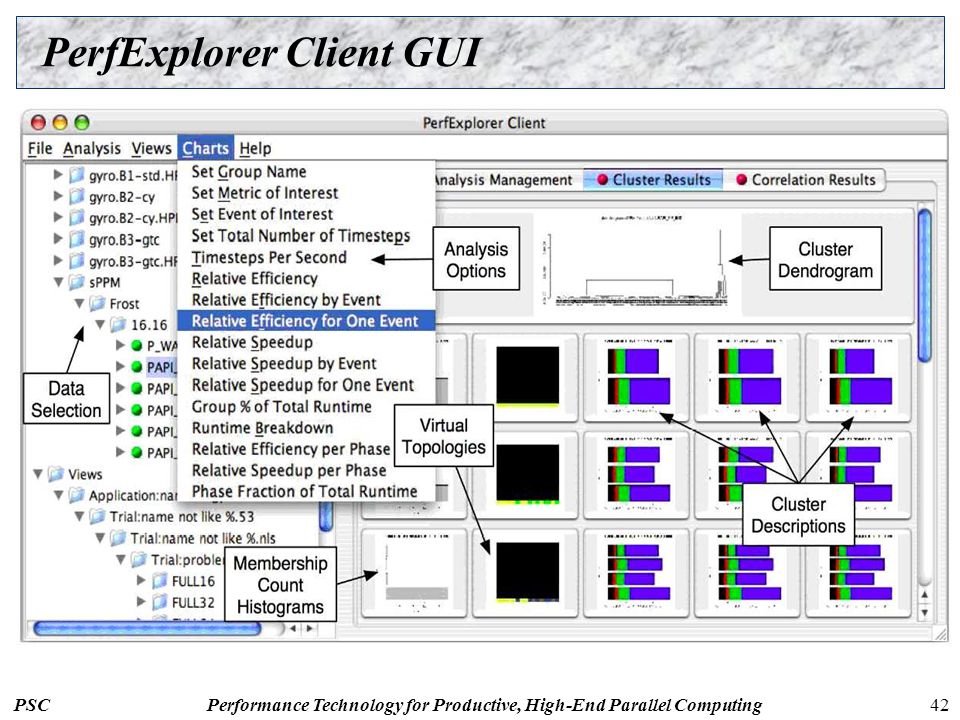Viewport: 960px width, 720px height.
Task: Switch to the Cluster Results tab
Action: (653, 181)
